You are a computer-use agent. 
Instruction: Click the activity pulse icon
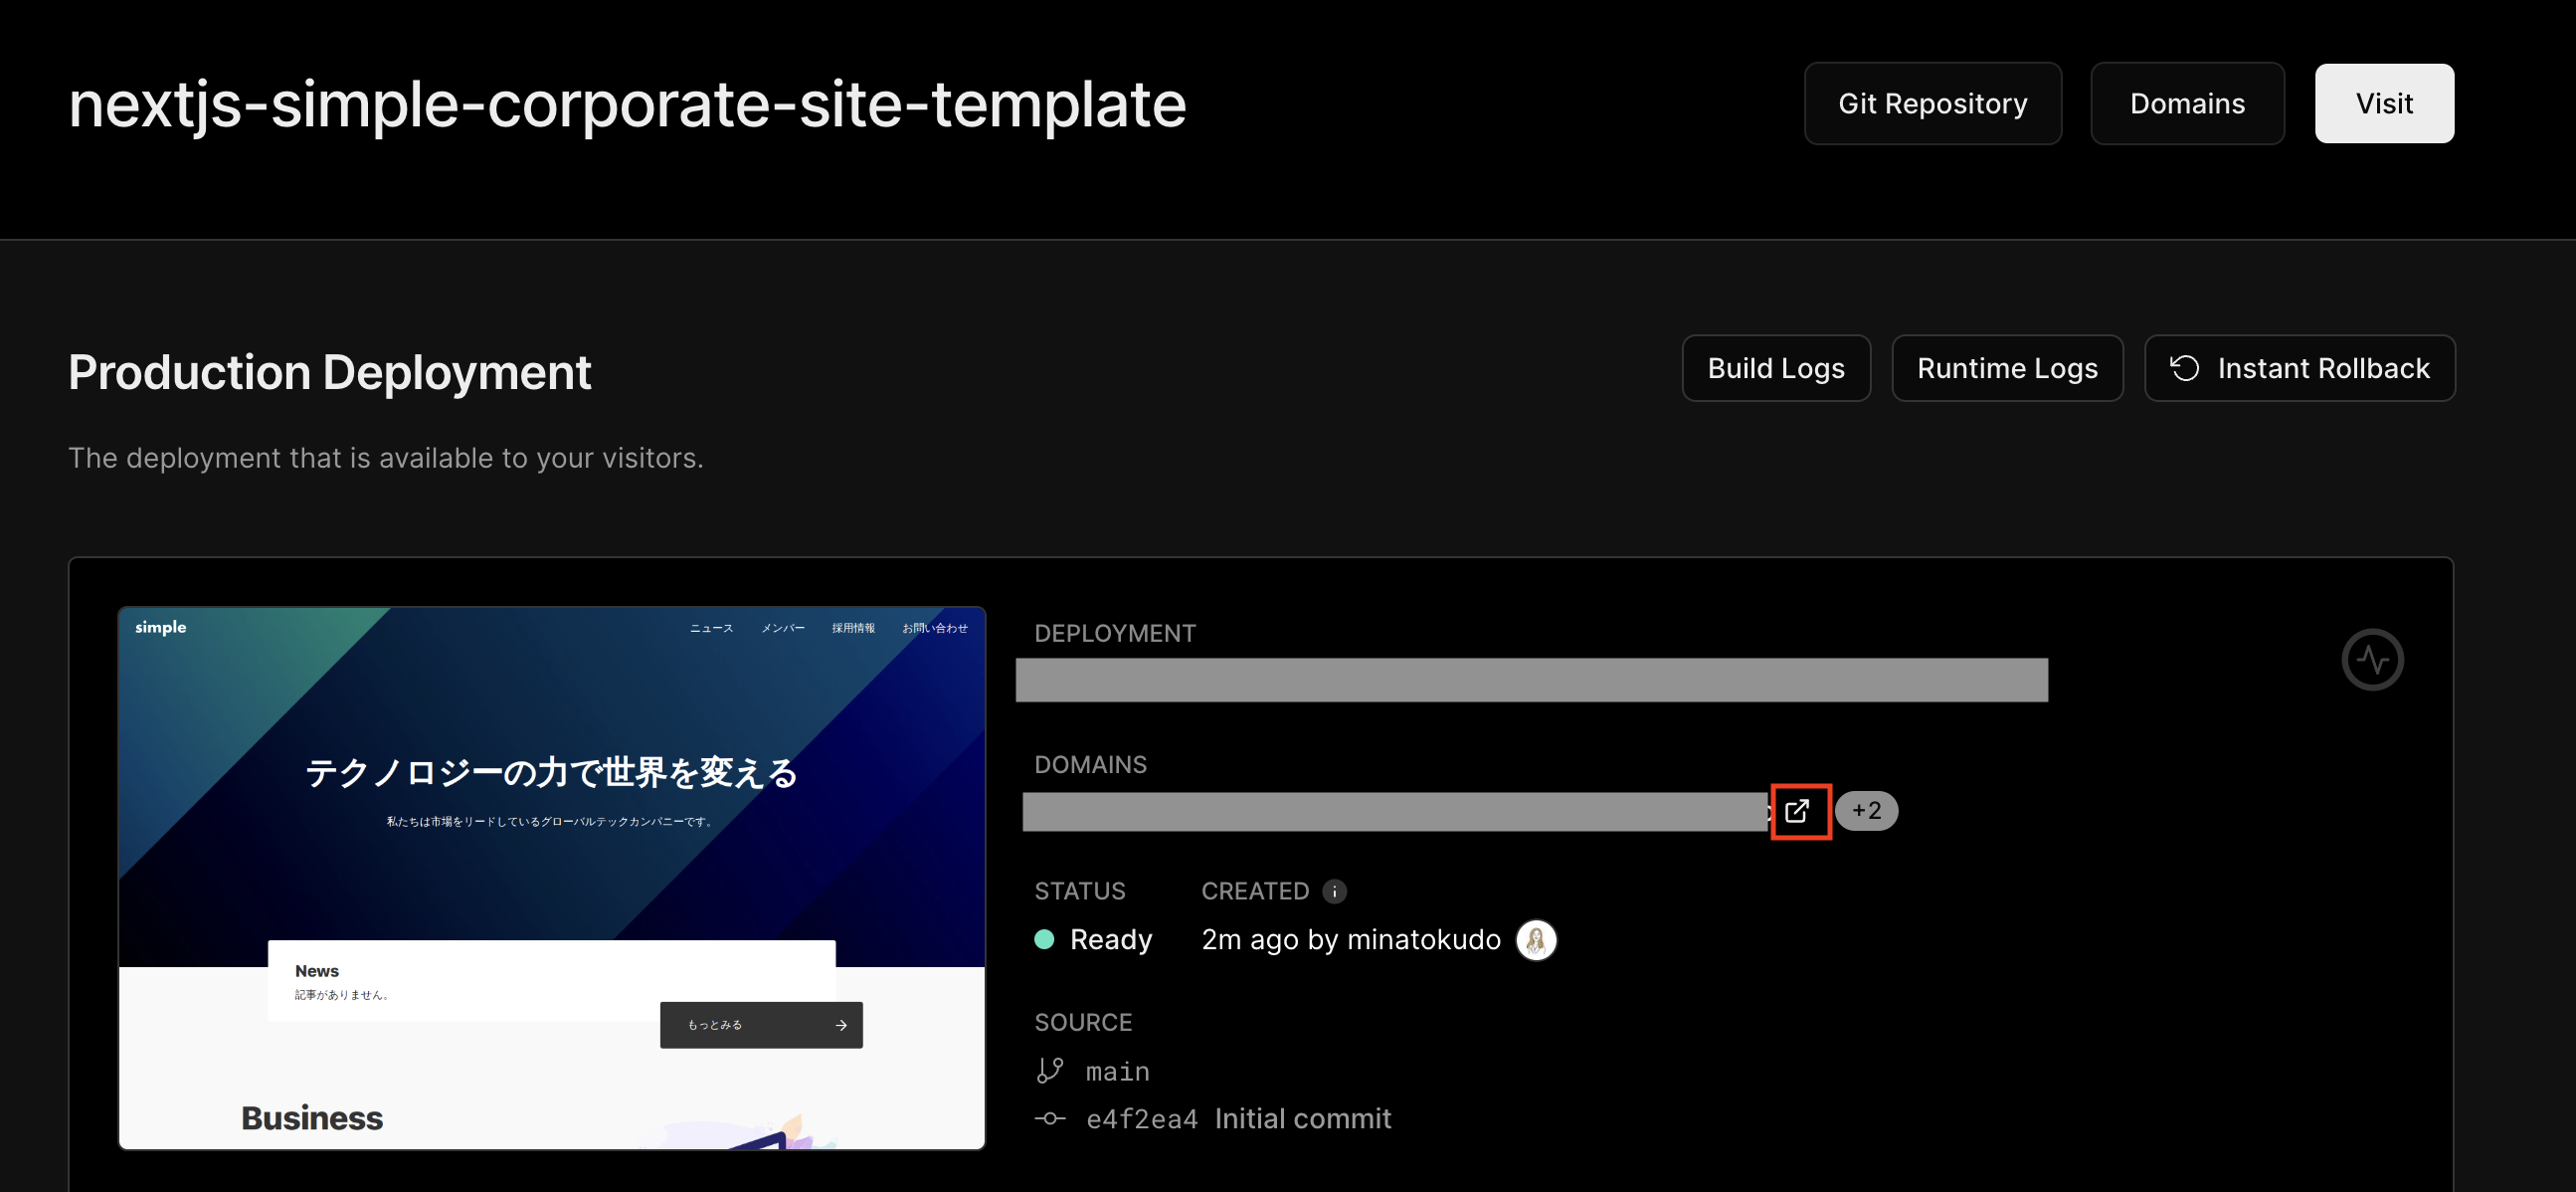[2371, 660]
